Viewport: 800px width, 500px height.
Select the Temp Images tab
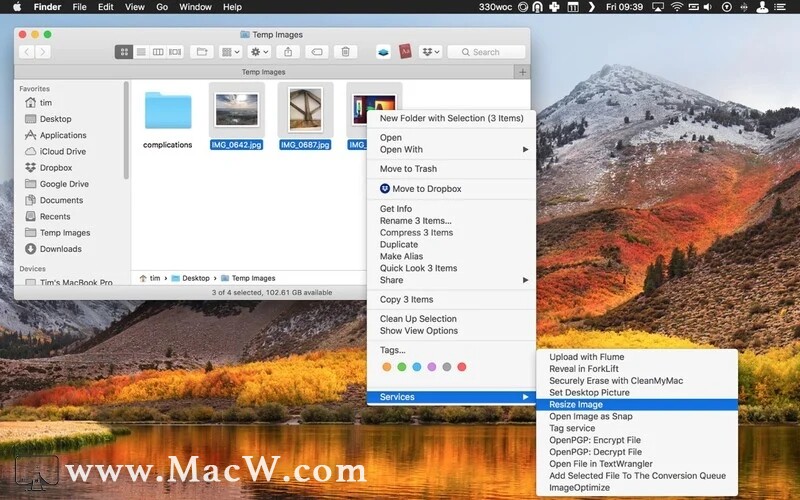tap(264, 72)
